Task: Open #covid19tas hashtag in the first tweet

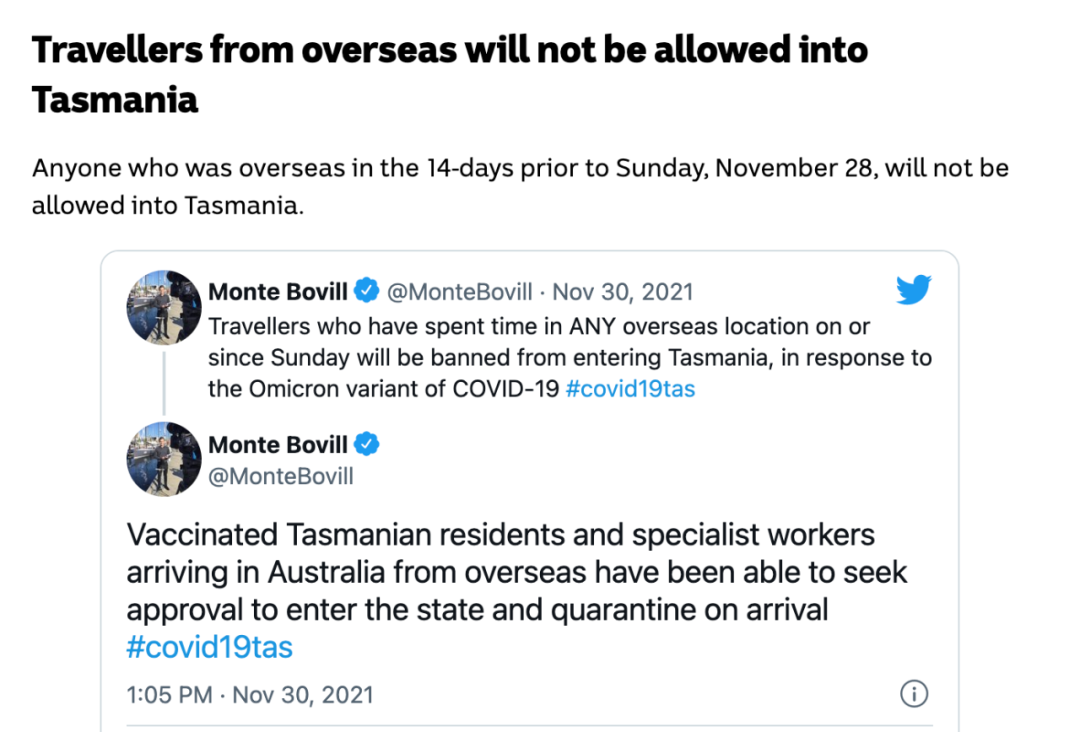Action: [630, 389]
